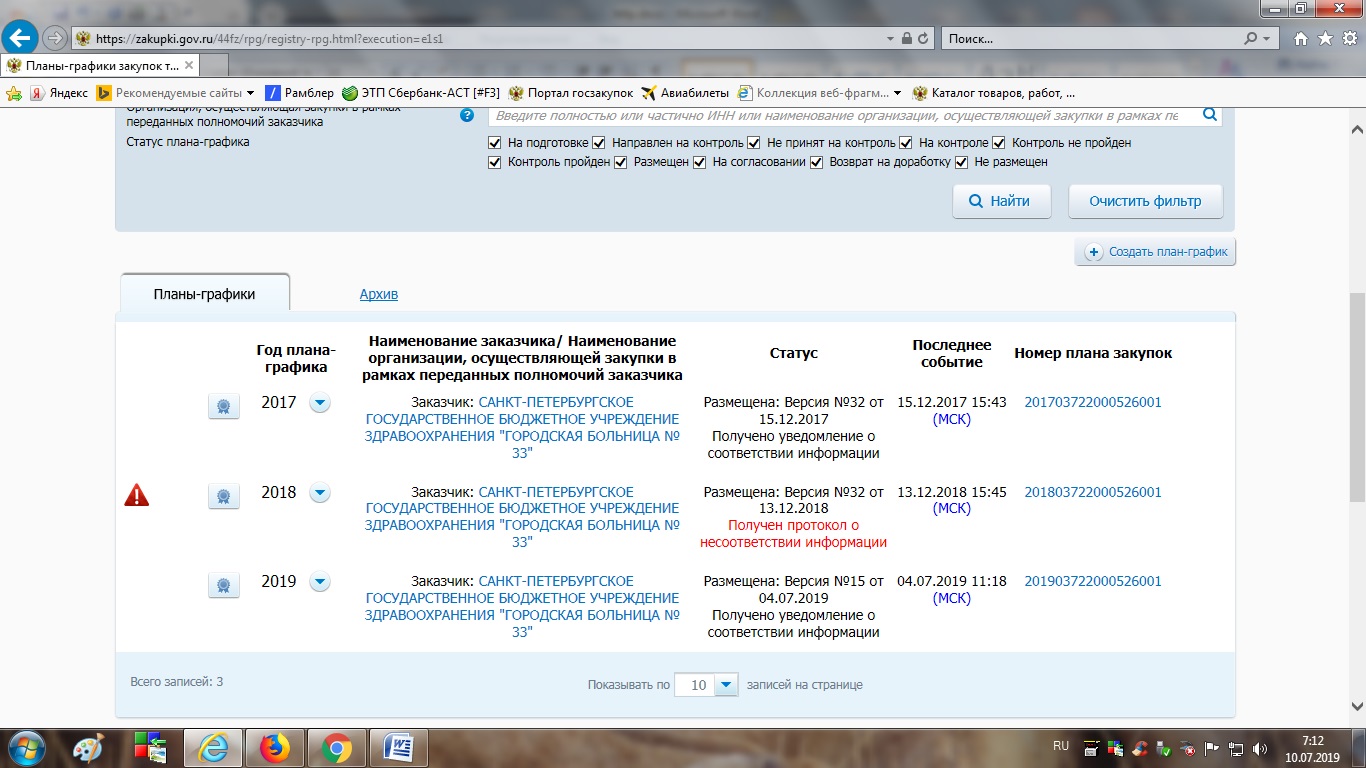
Task: Click the 'Найти' search button
Action: tap(1001, 201)
